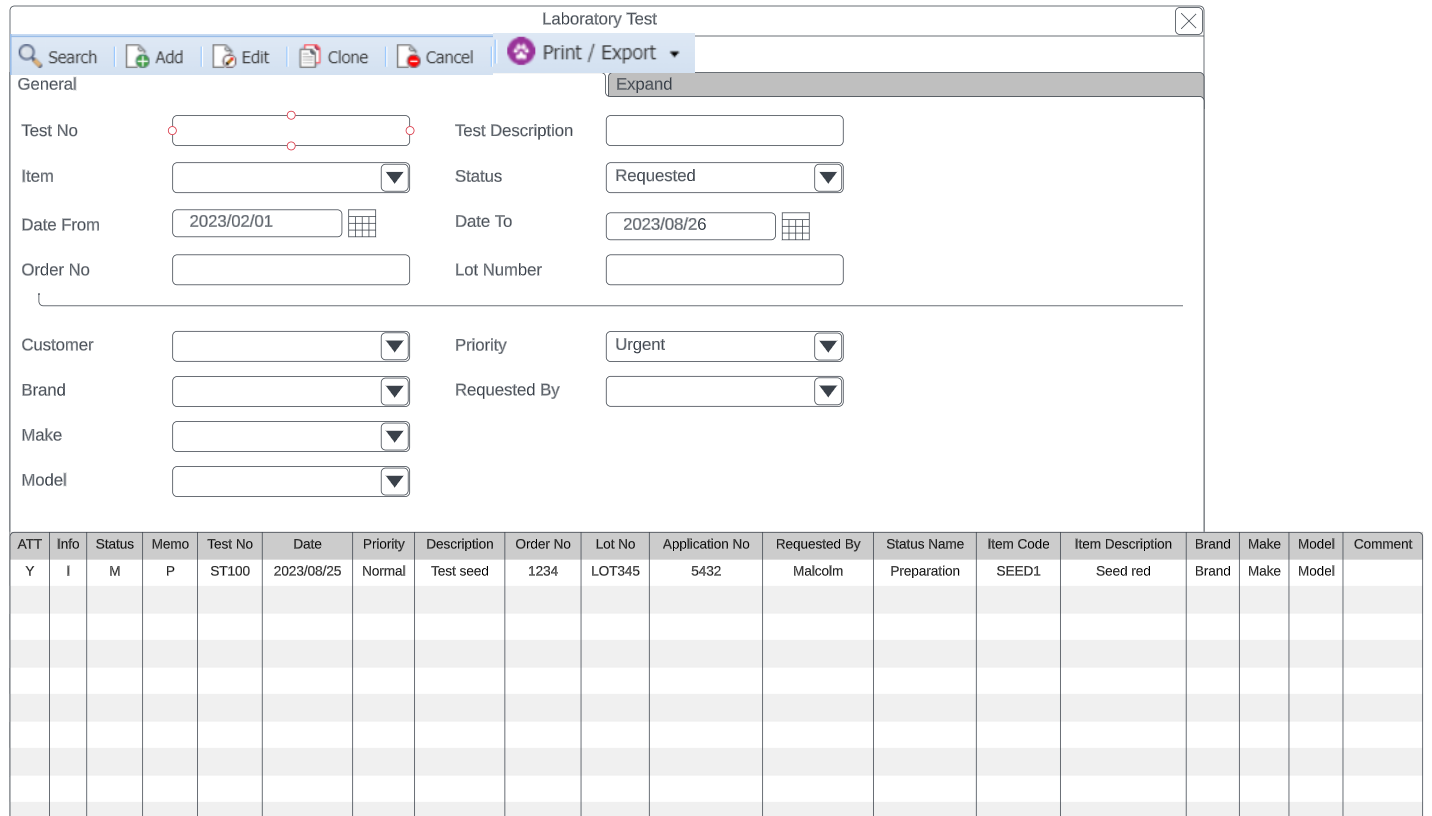The image size is (1432, 816).
Task: Close the Laboratory Test window
Action: click(1188, 21)
